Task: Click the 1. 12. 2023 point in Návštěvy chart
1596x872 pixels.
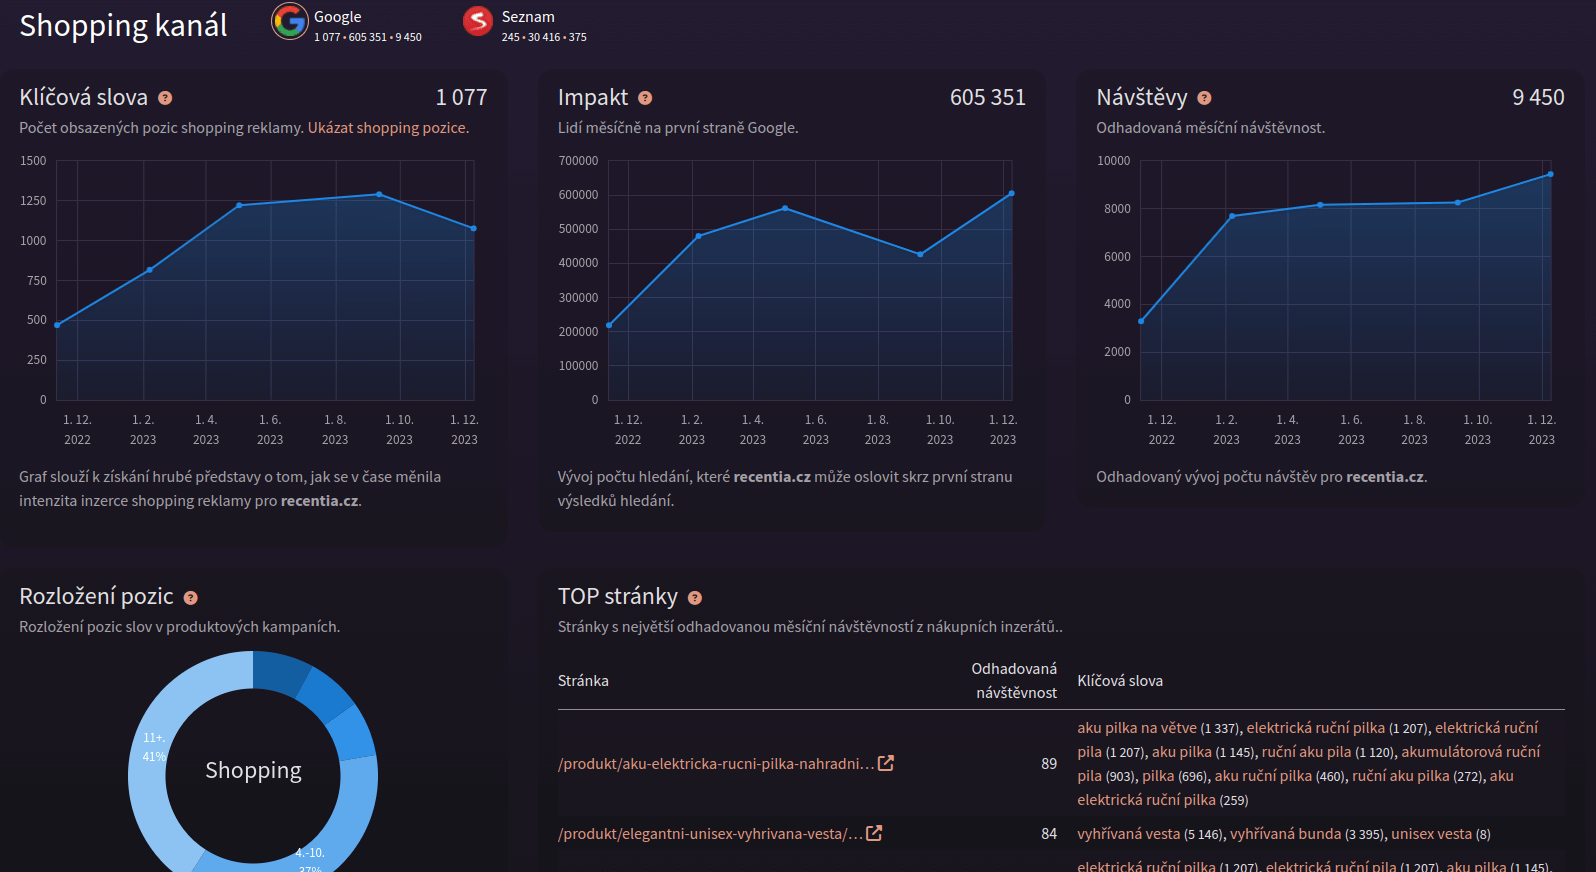Action: (1550, 174)
